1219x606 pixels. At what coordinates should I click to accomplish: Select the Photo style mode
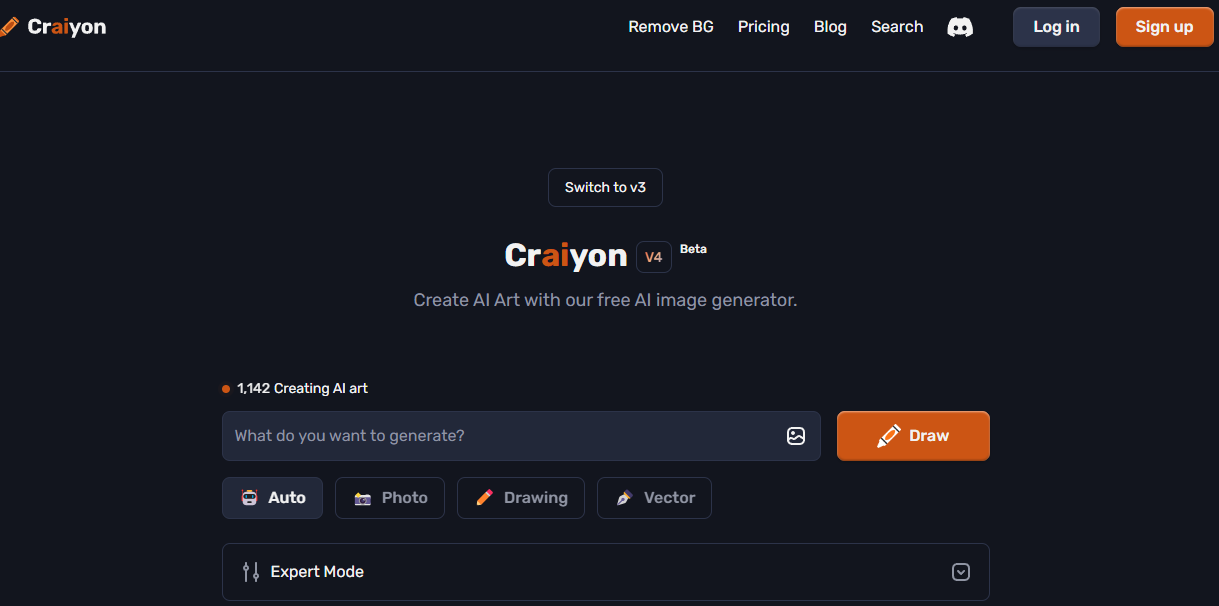pyautogui.click(x=390, y=498)
